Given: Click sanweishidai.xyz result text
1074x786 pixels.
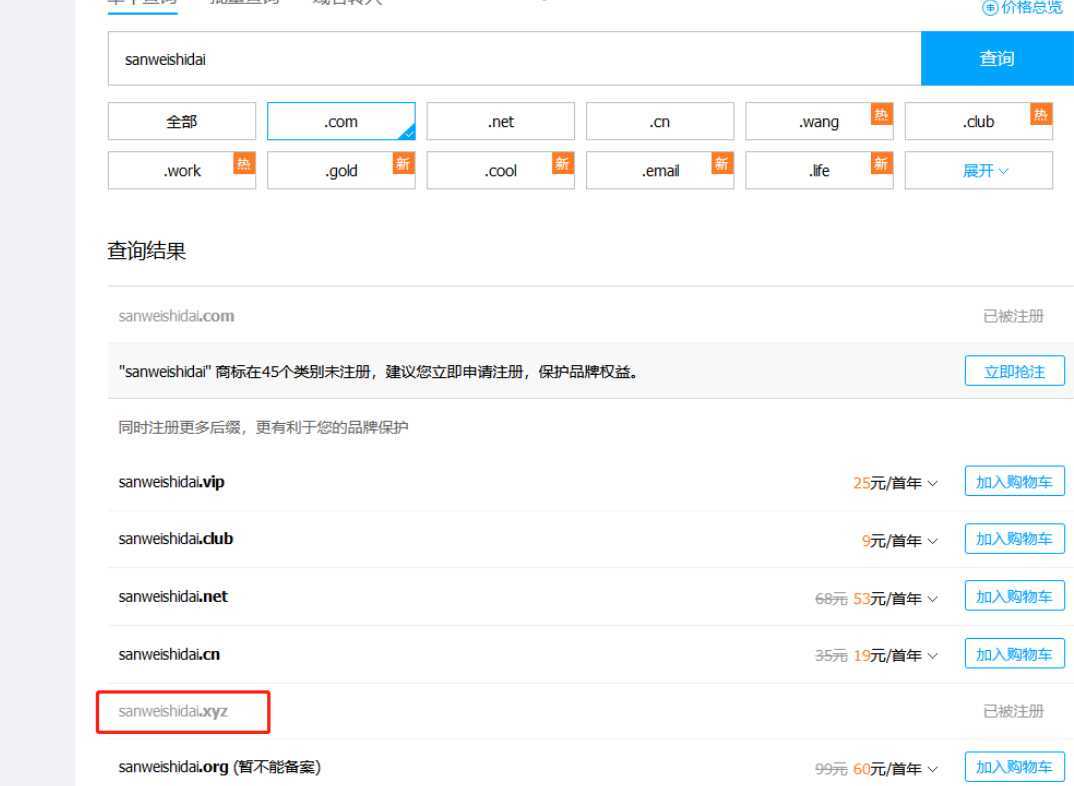Looking at the screenshot, I should click(x=173, y=711).
